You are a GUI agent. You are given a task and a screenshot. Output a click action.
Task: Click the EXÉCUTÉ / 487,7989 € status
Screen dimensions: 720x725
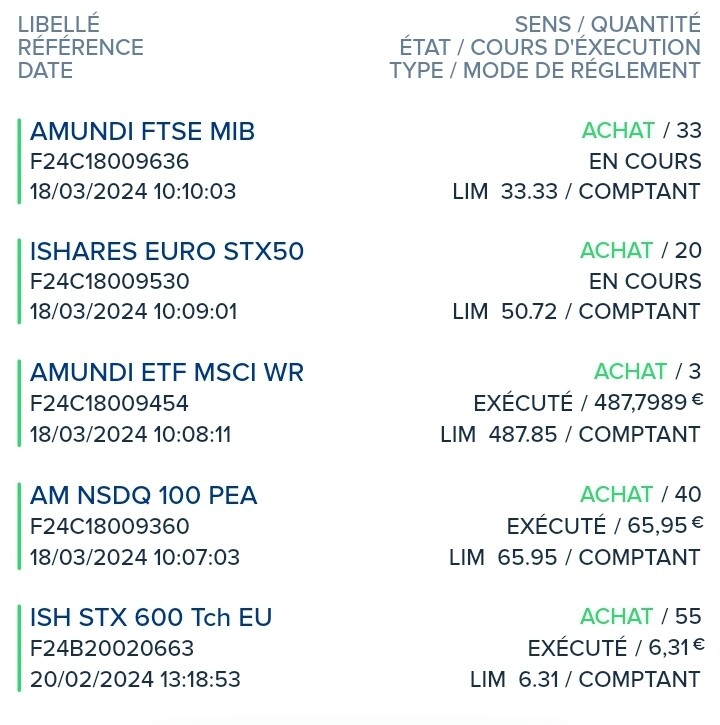pyautogui.click(x=588, y=403)
